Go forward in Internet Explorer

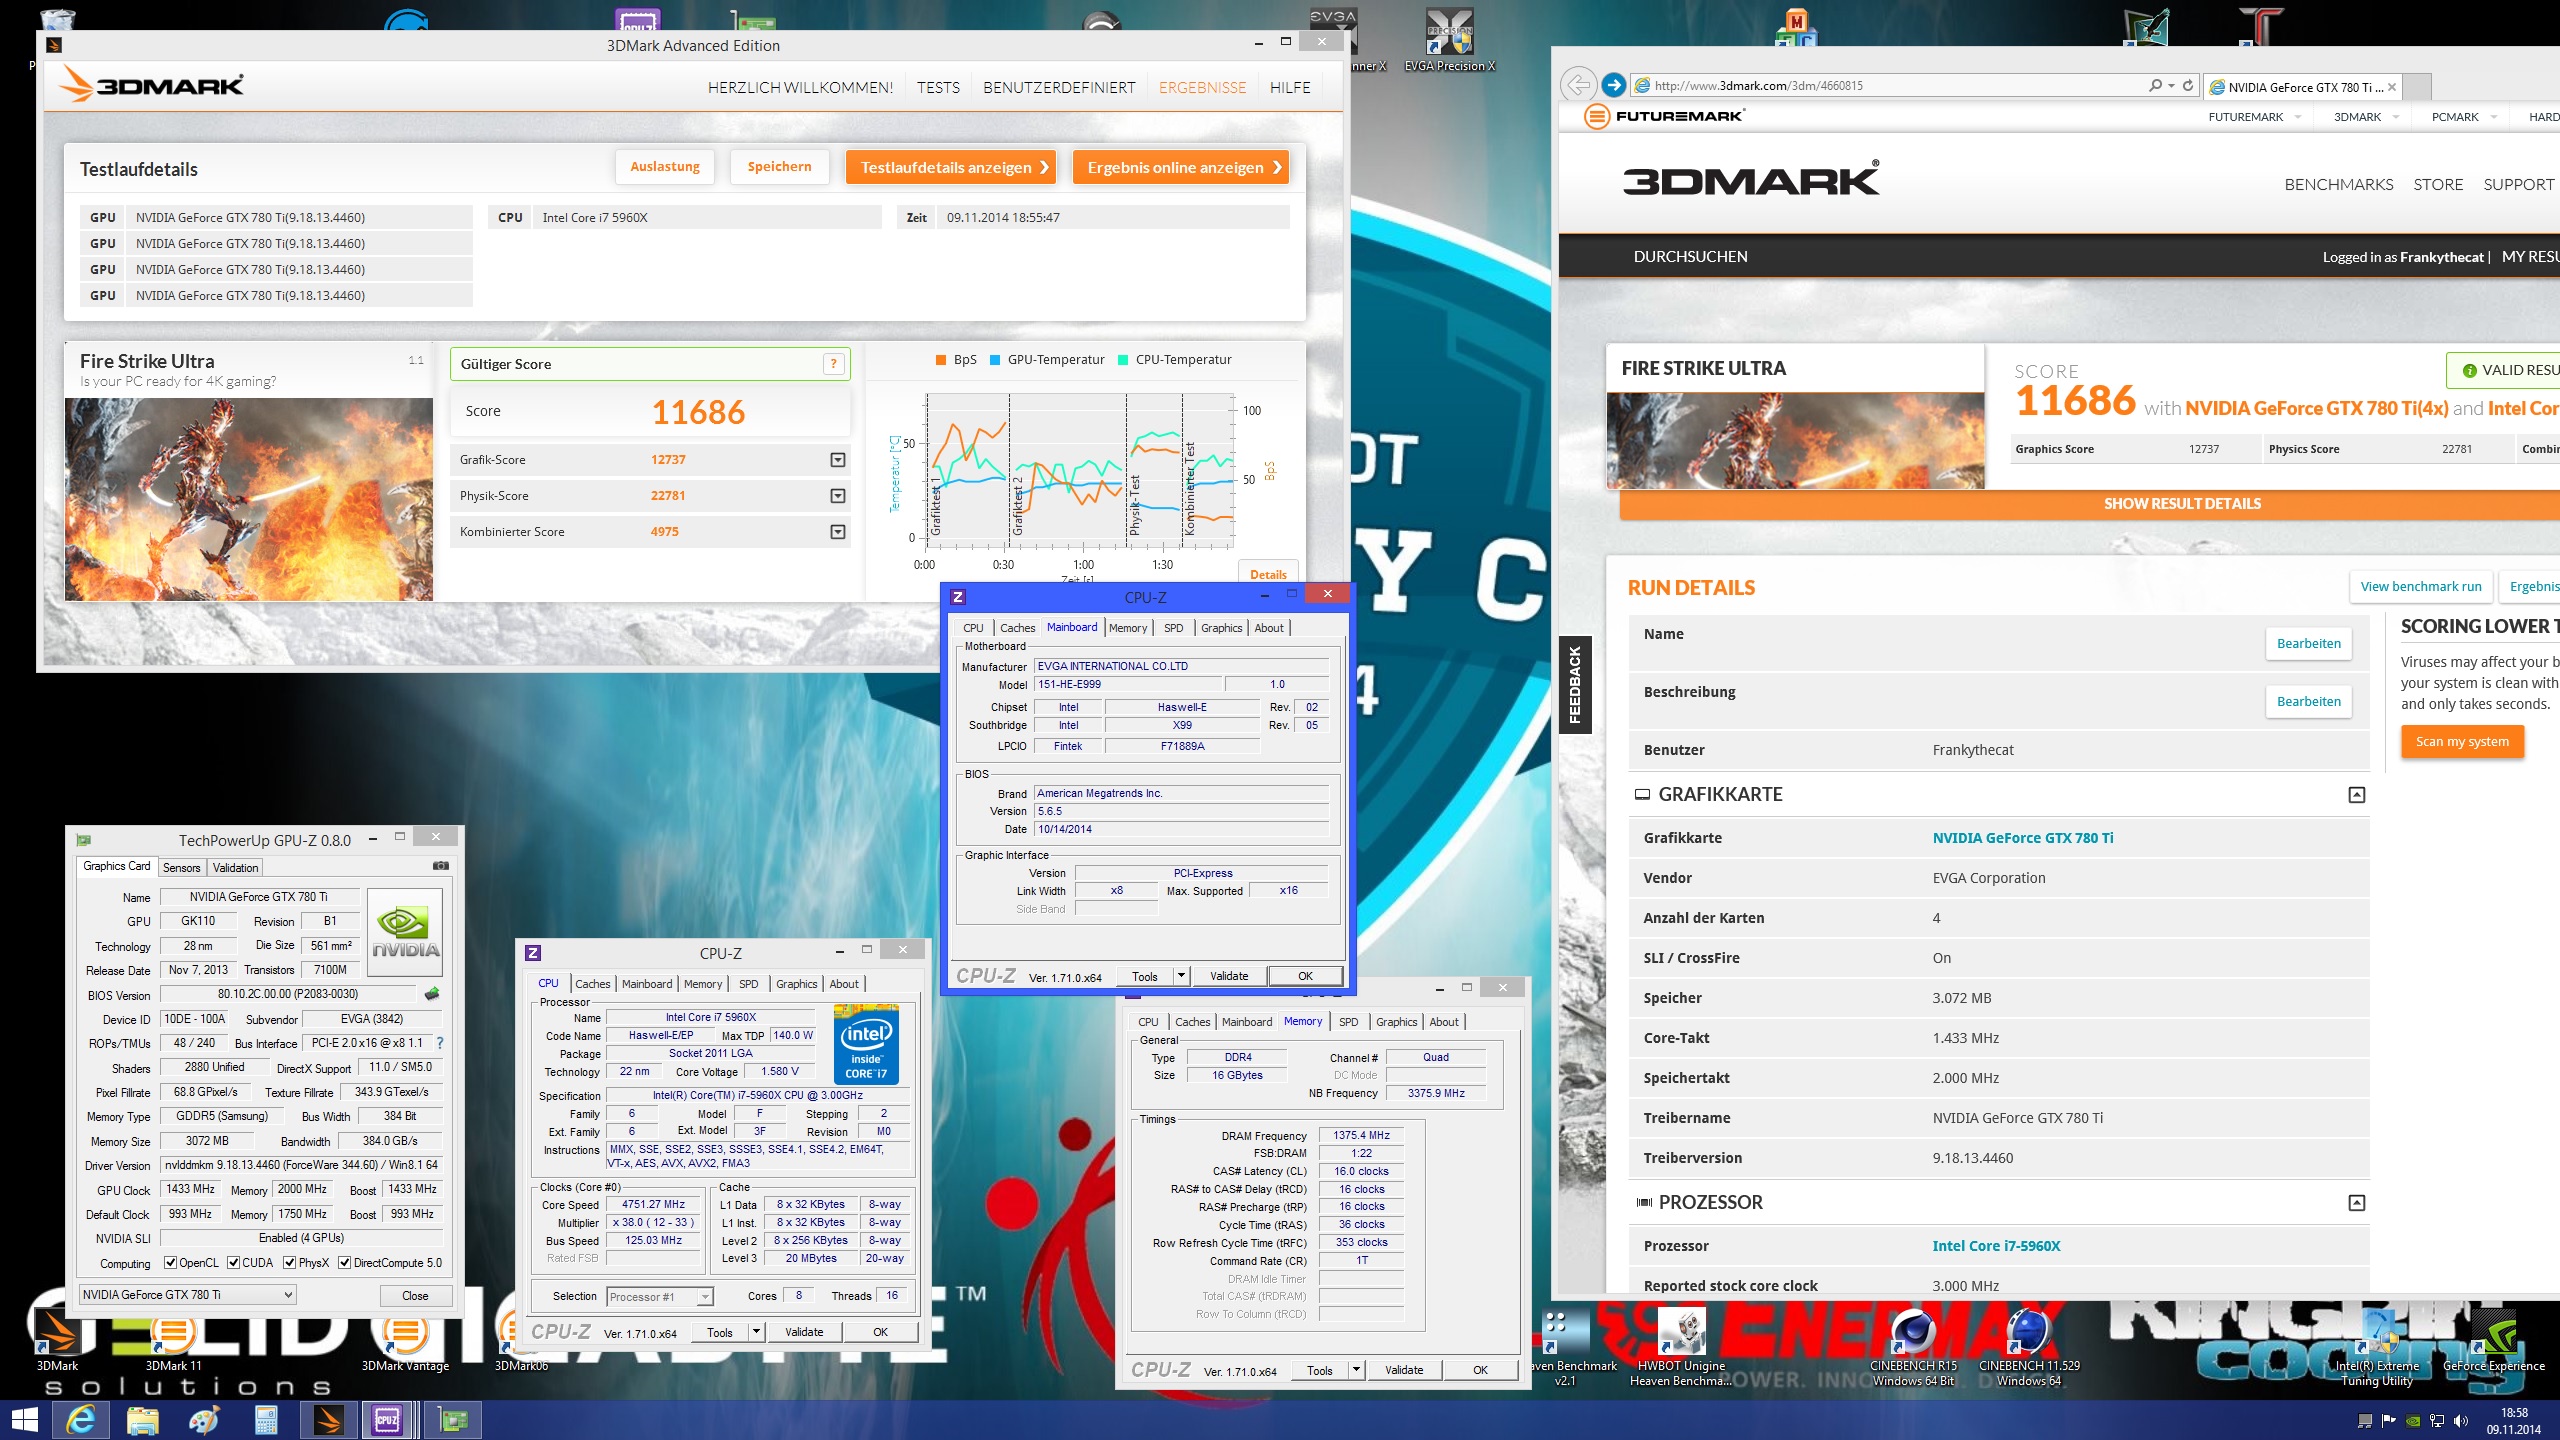pyautogui.click(x=1612, y=85)
